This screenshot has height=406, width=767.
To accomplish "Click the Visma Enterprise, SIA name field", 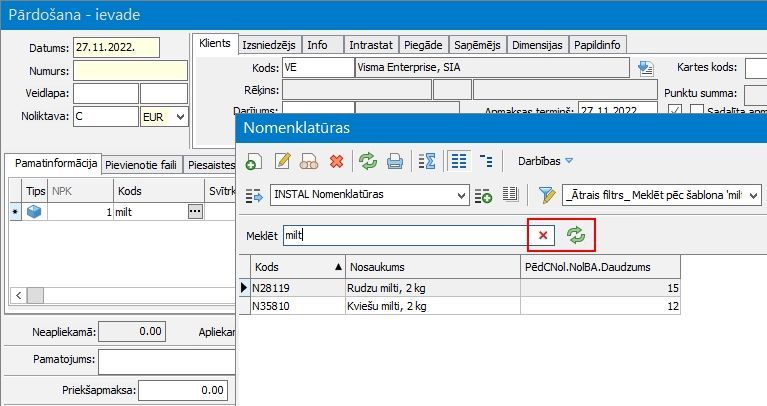I will 492,68.
